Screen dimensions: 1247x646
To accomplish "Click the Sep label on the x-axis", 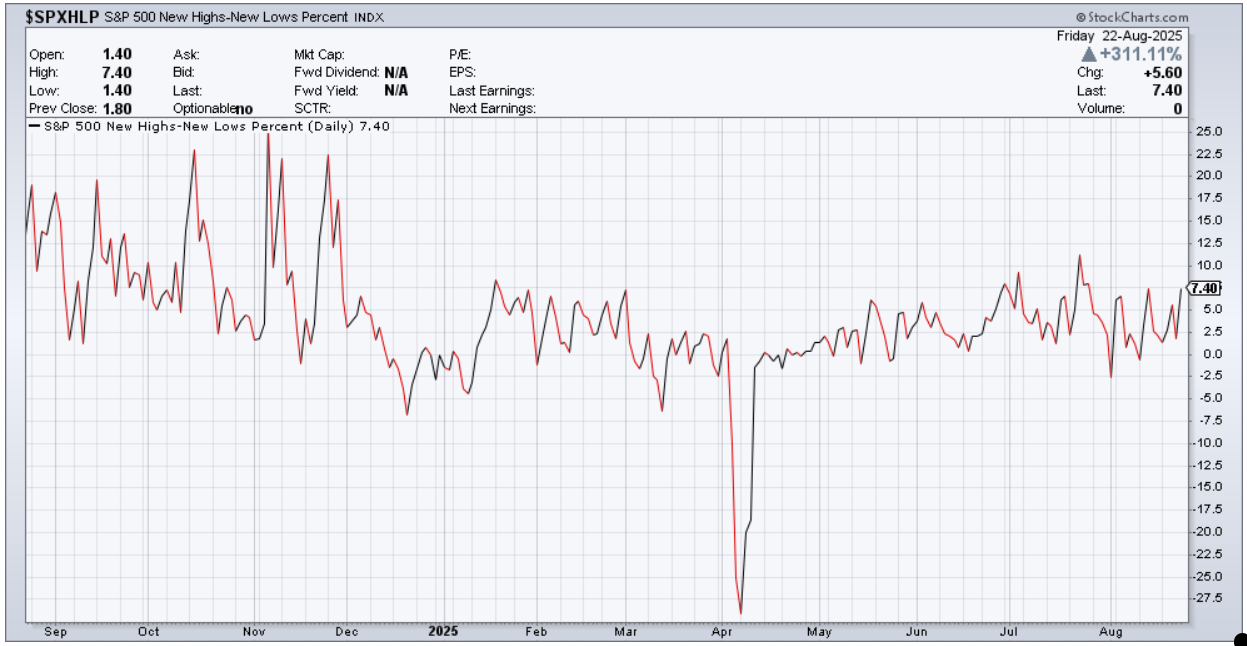I will point(55,631).
